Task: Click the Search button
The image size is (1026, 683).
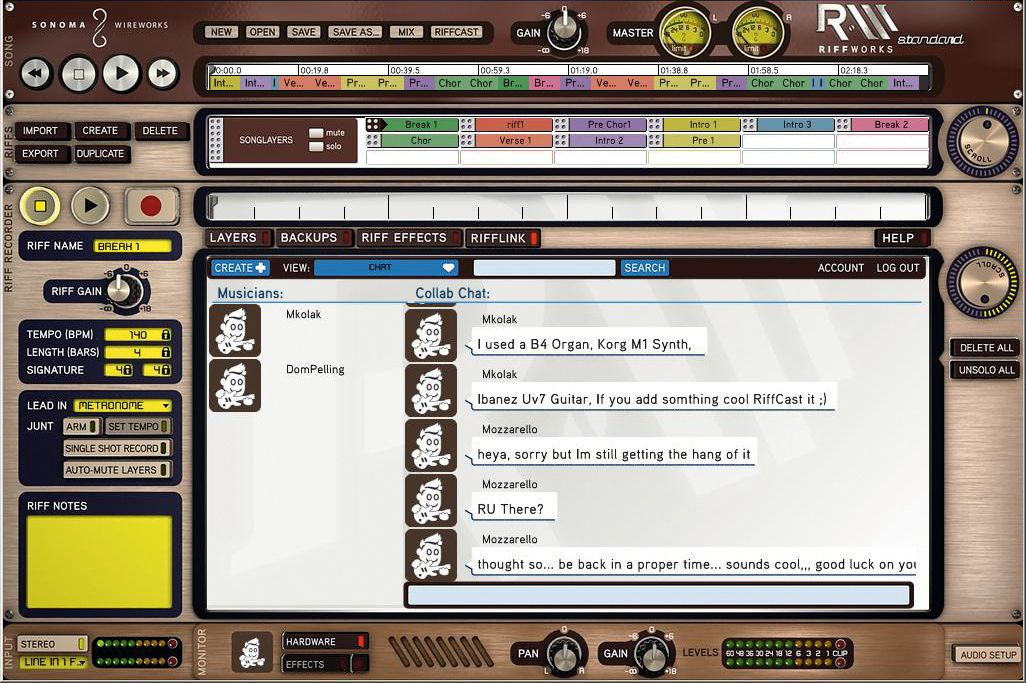Action: [645, 268]
